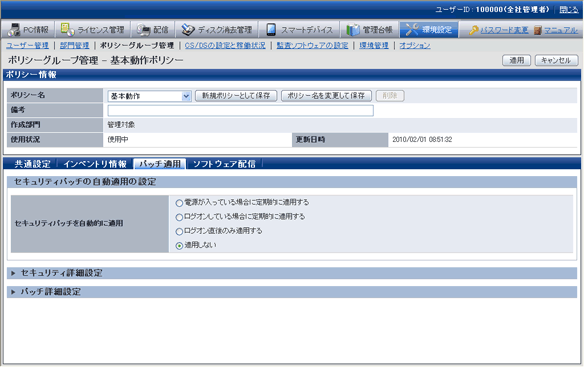Open CS/DSの設定と稼働状況 link
Viewport: 584px width, 367px height.
(225, 45)
